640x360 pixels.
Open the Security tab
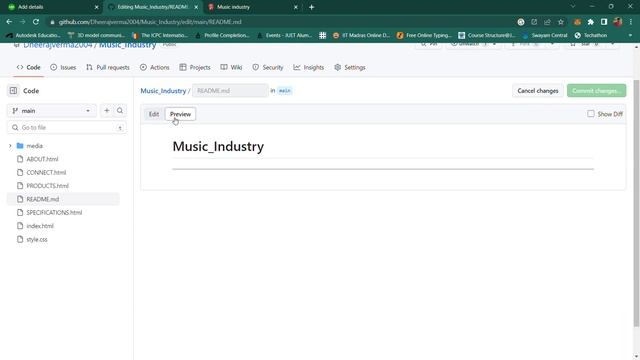[268, 67]
